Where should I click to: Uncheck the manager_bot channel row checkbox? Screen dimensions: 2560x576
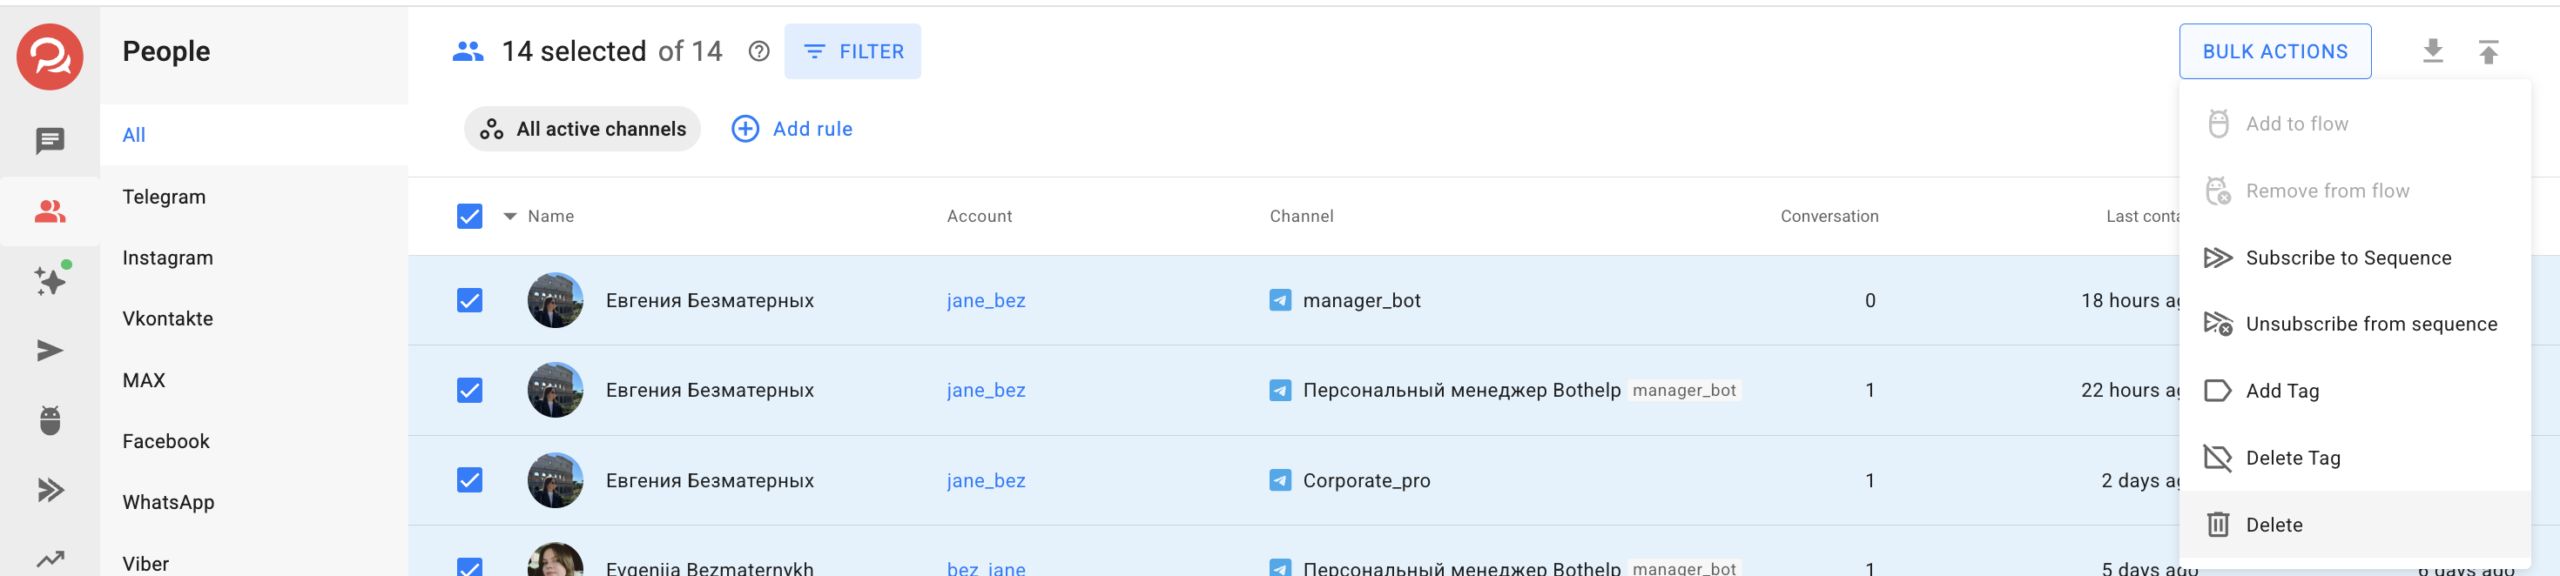tap(470, 300)
